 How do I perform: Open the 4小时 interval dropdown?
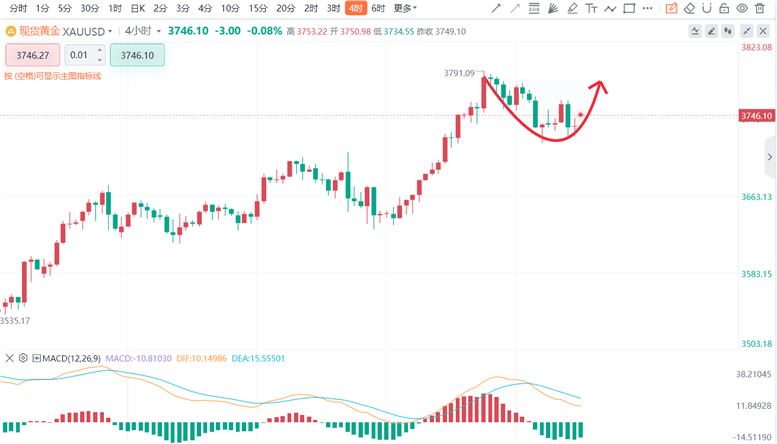click(146, 32)
